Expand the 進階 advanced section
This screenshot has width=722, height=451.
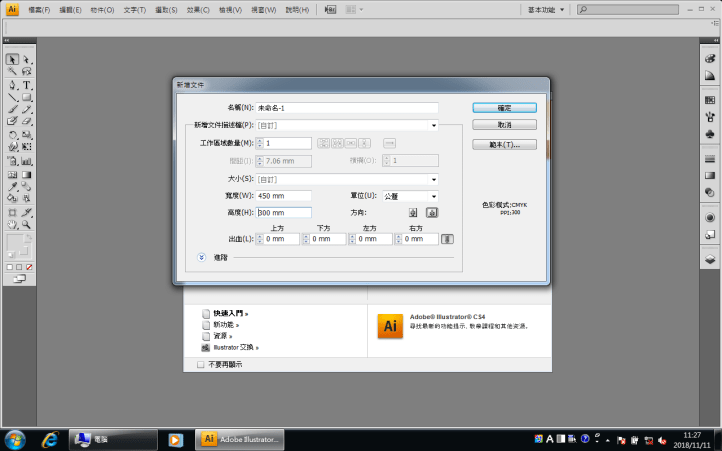pyautogui.click(x=202, y=257)
